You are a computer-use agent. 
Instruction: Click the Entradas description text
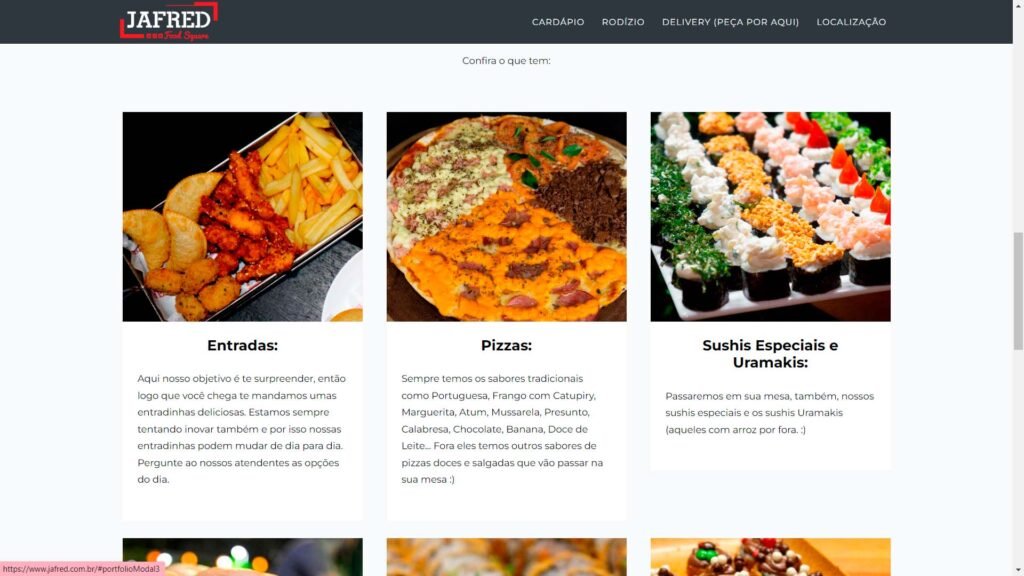tap(242, 429)
